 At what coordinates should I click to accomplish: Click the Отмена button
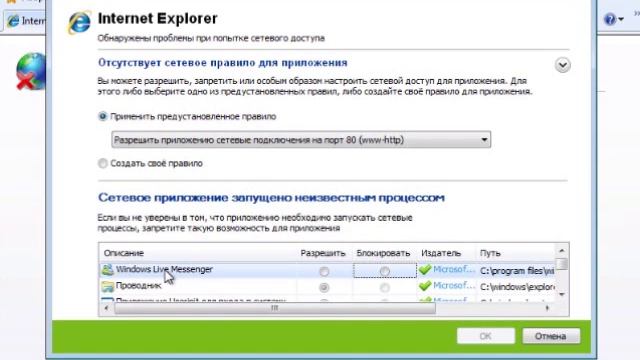(551, 336)
